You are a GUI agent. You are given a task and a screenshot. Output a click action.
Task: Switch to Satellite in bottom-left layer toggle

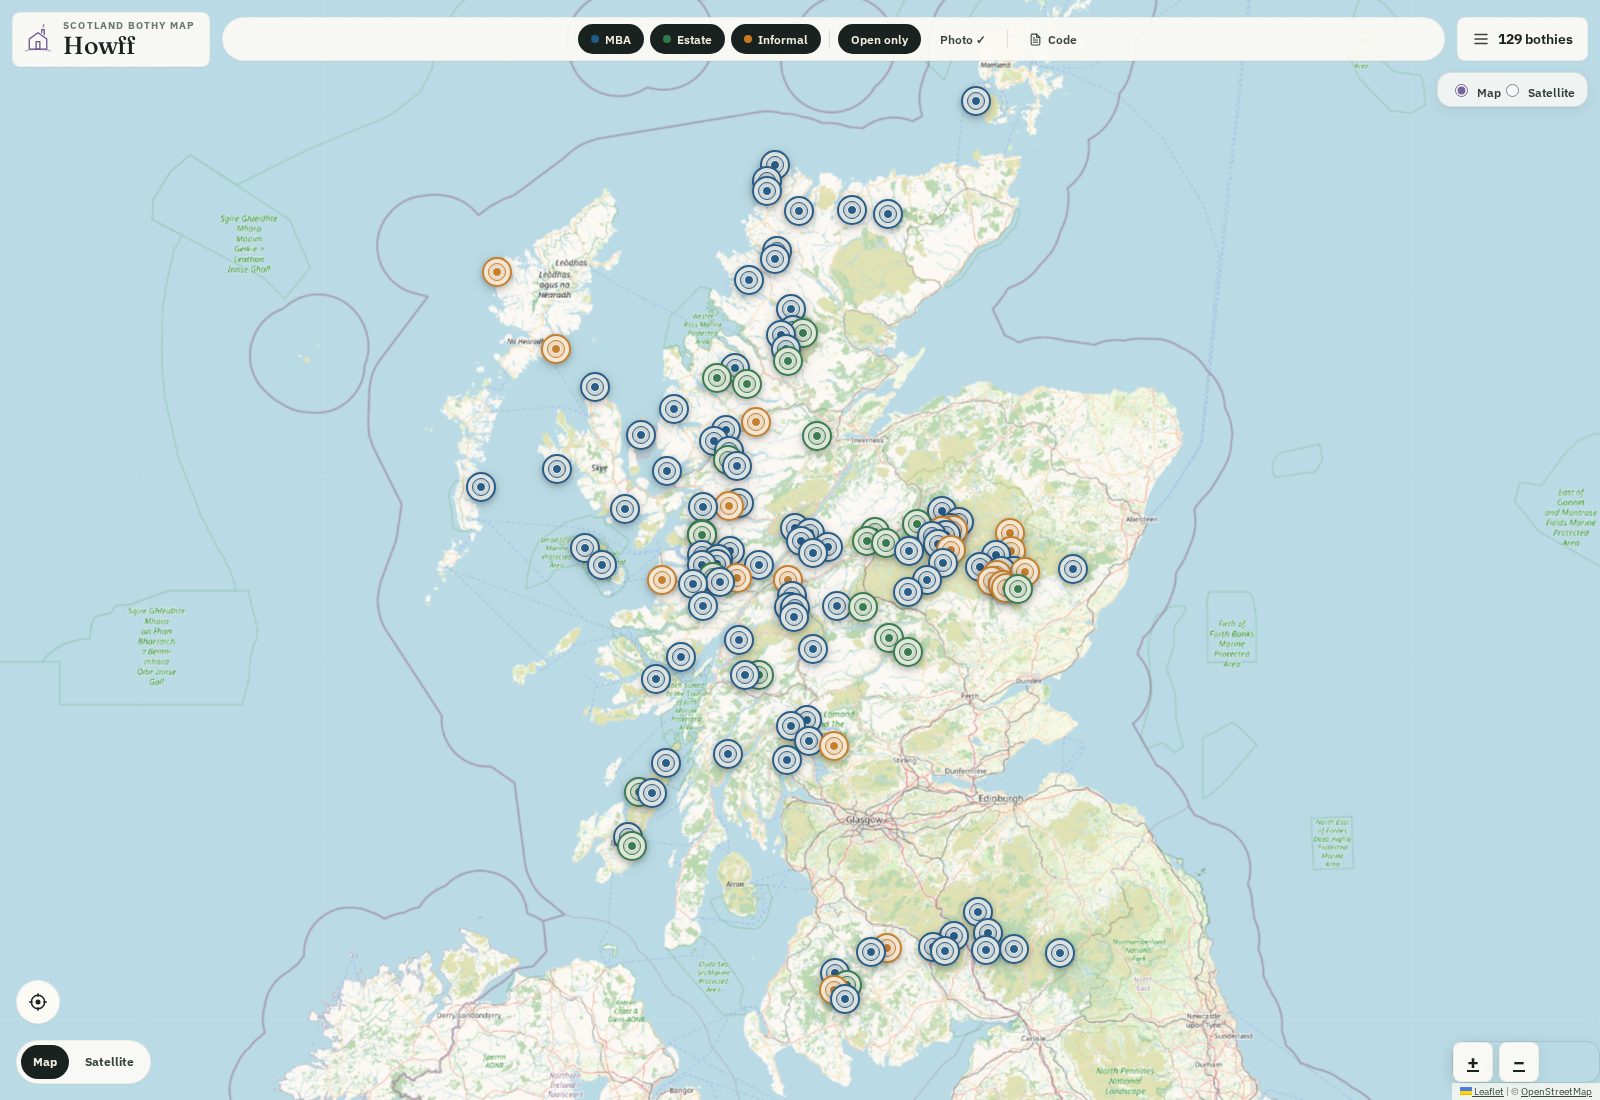click(109, 1062)
